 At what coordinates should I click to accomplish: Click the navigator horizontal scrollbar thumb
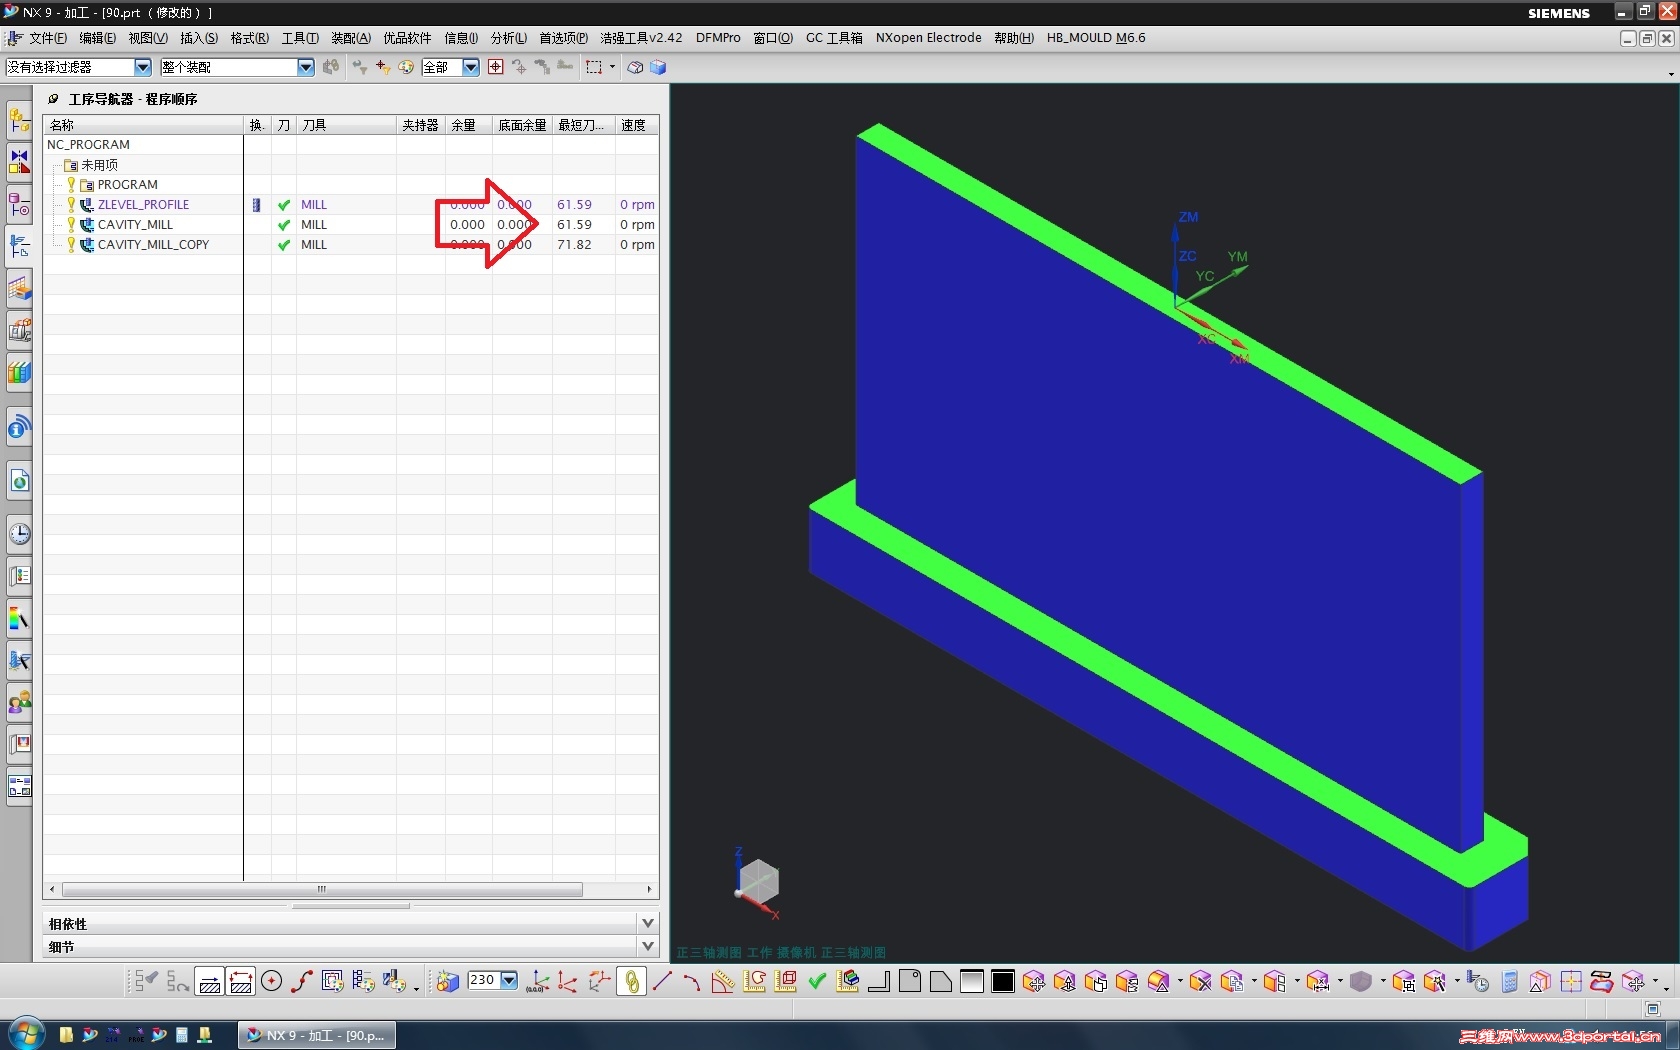coord(322,889)
